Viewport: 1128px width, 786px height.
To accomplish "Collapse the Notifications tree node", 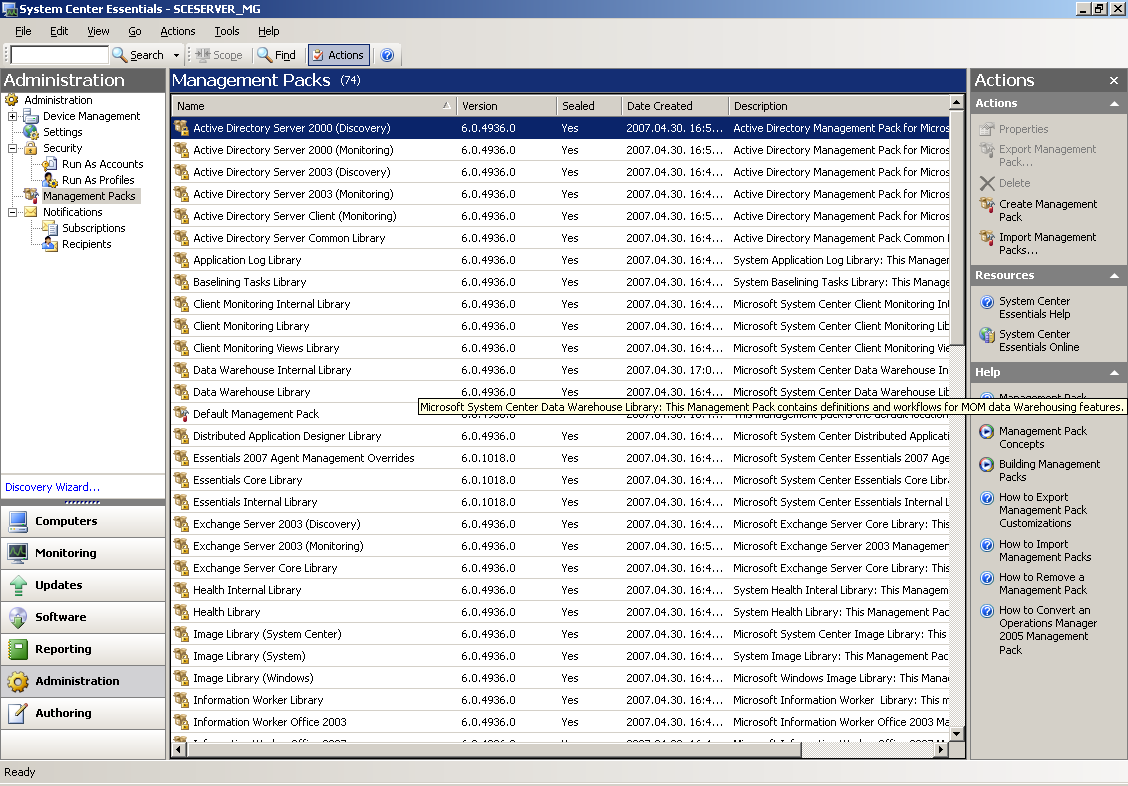I will [x=12, y=212].
